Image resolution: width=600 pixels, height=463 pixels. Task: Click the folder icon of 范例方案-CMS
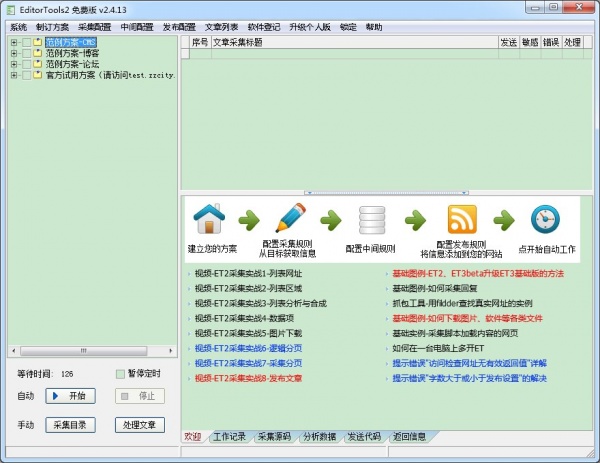[38, 42]
